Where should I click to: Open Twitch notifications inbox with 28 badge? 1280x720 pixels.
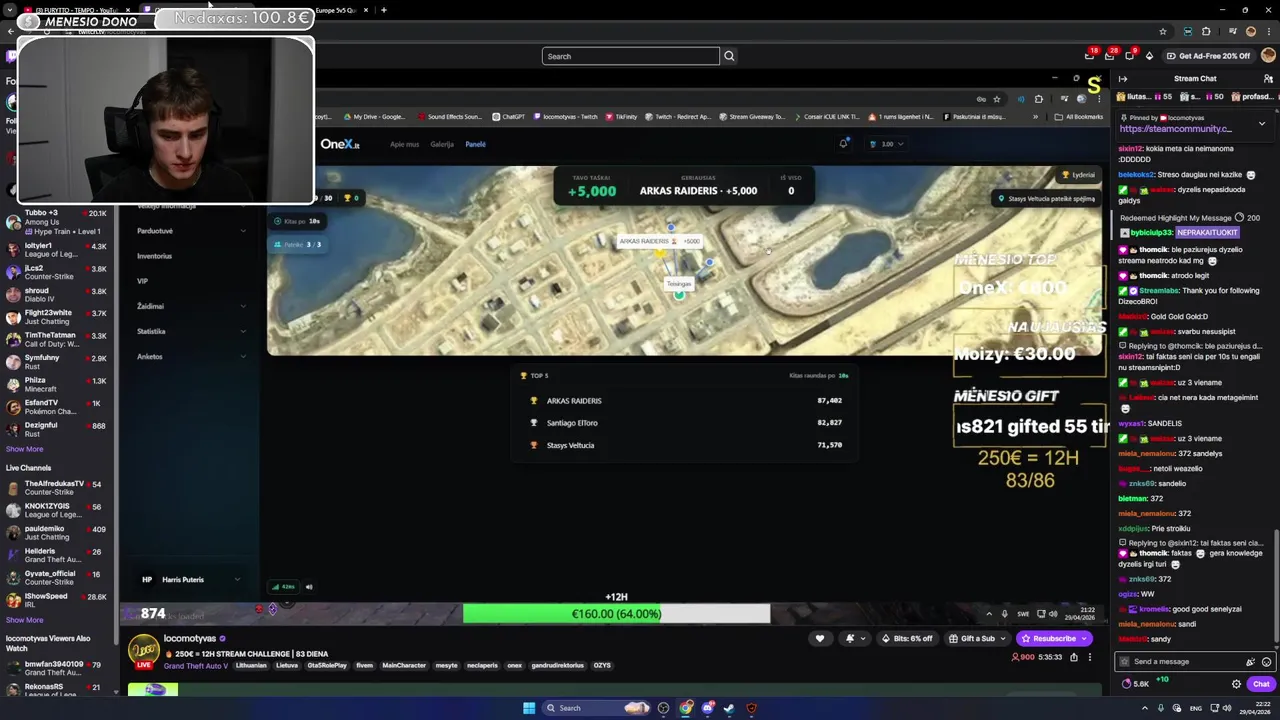(x=1109, y=56)
